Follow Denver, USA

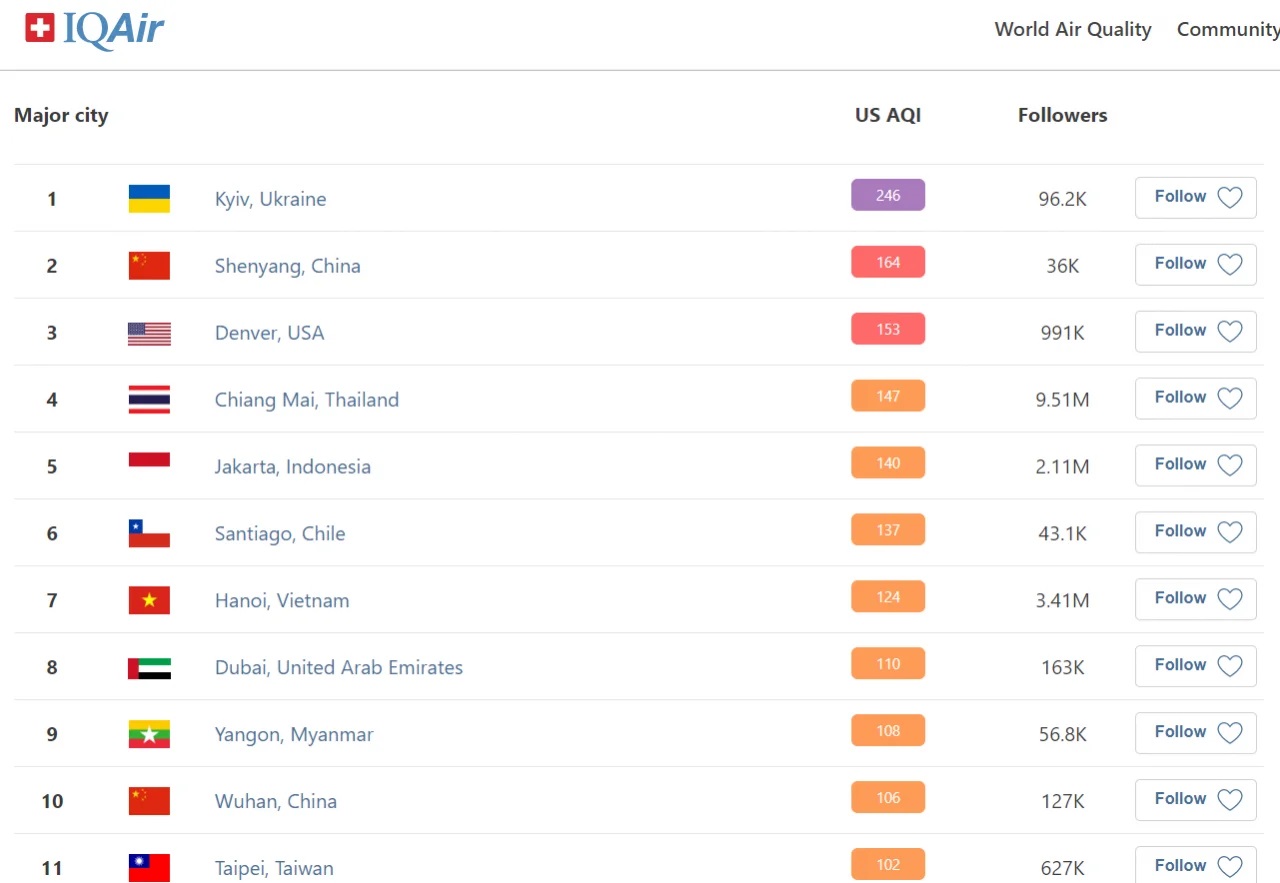(1195, 332)
